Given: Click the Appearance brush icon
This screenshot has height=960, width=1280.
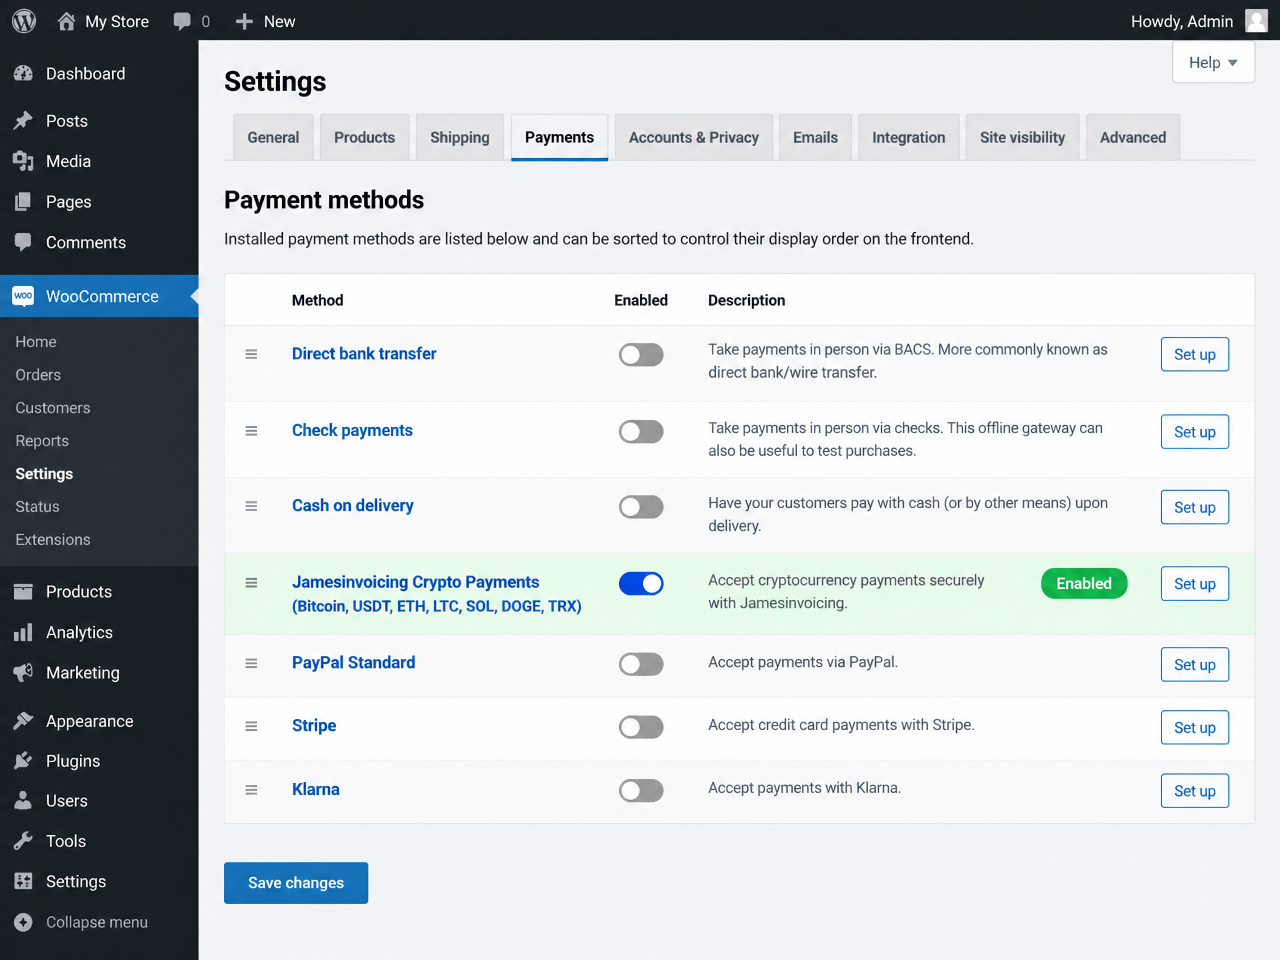Looking at the screenshot, I should tap(24, 721).
